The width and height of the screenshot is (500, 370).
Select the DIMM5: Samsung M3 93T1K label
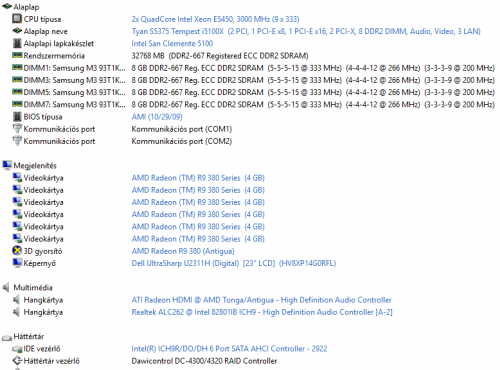75,92
